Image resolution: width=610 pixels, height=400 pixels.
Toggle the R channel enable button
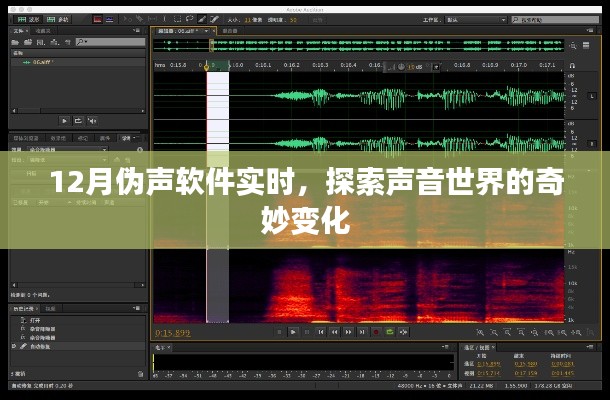click(592, 144)
